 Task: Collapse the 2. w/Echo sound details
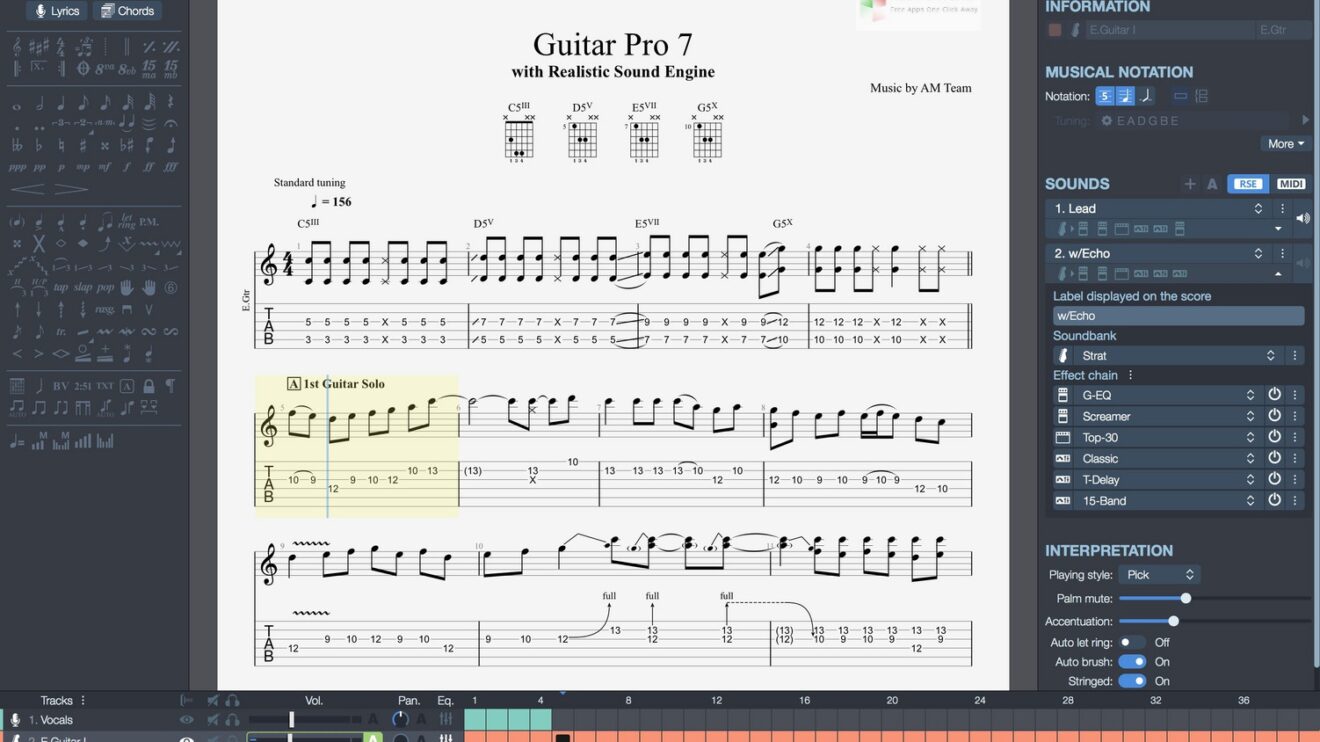tap(1278, 274)
